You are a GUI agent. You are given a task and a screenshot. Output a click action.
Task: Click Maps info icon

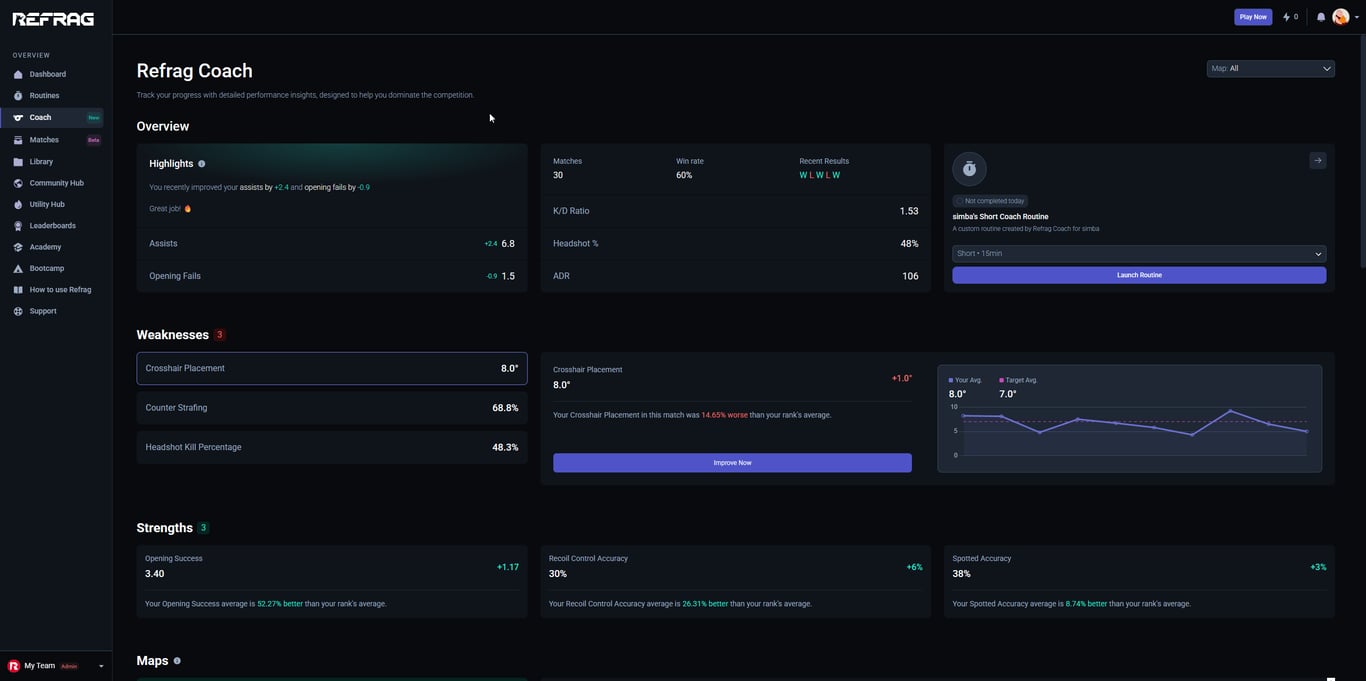point(177,661)
